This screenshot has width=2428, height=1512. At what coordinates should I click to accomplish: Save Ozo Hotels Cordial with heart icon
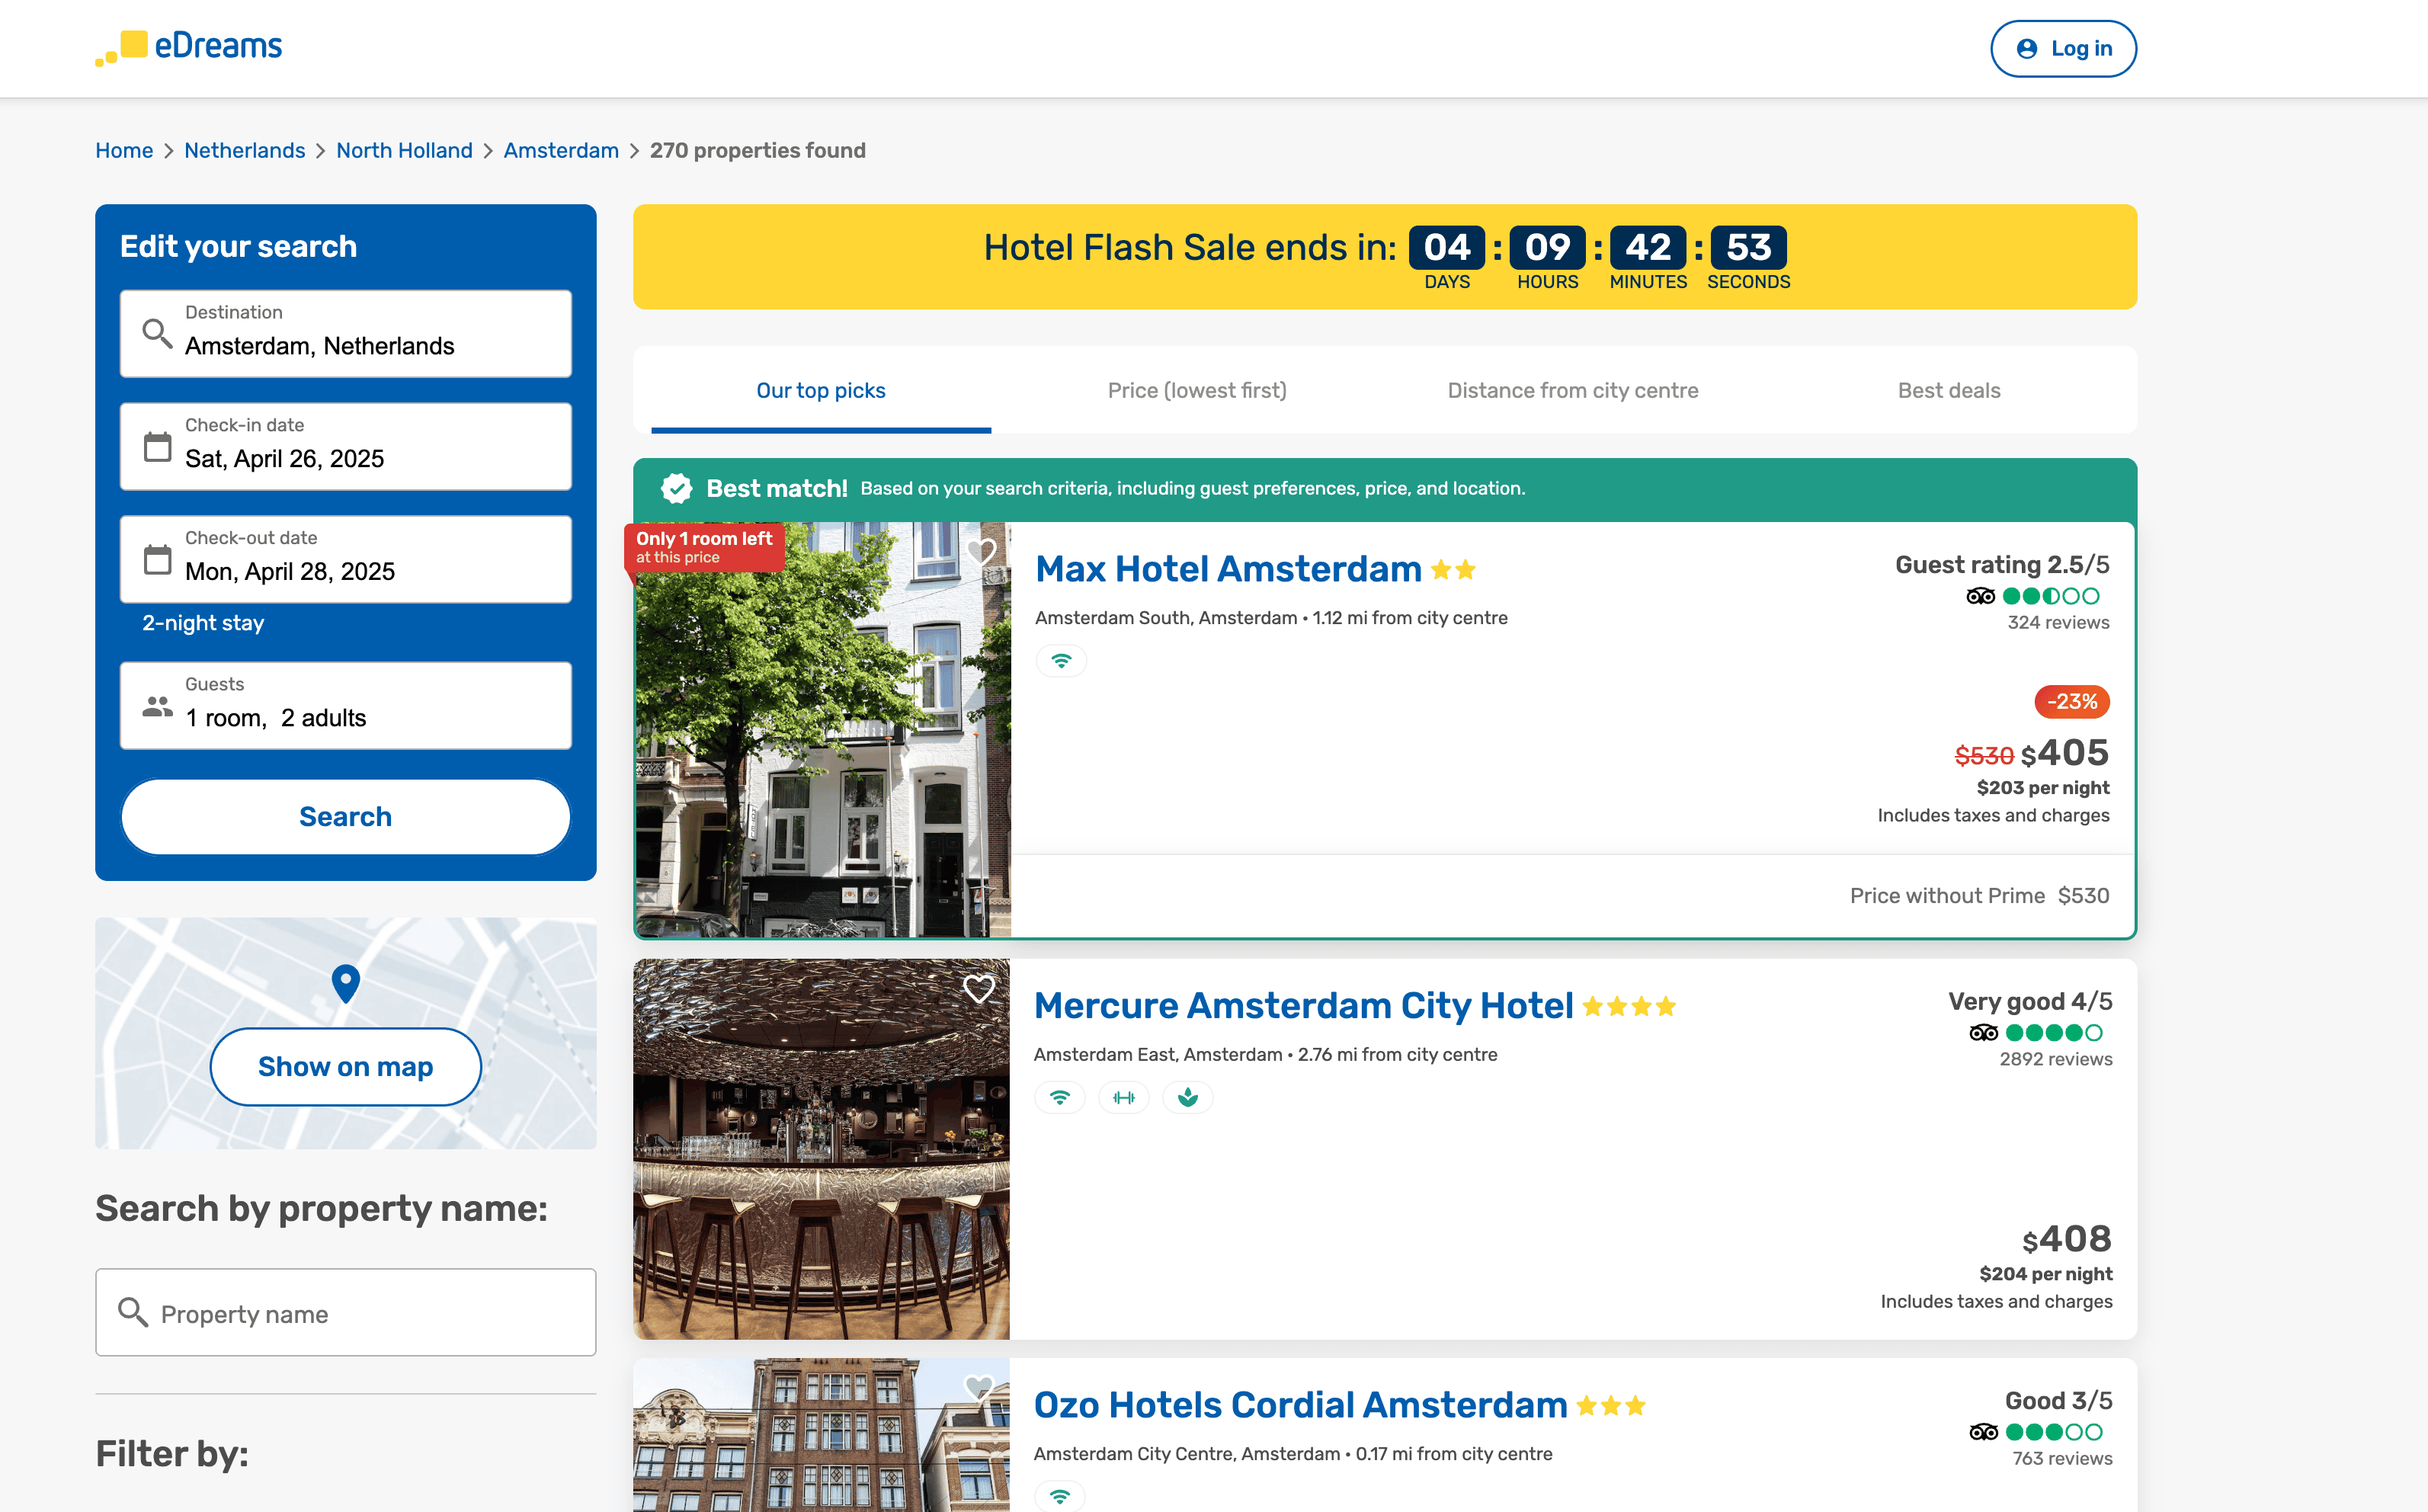coord(979,1388)
